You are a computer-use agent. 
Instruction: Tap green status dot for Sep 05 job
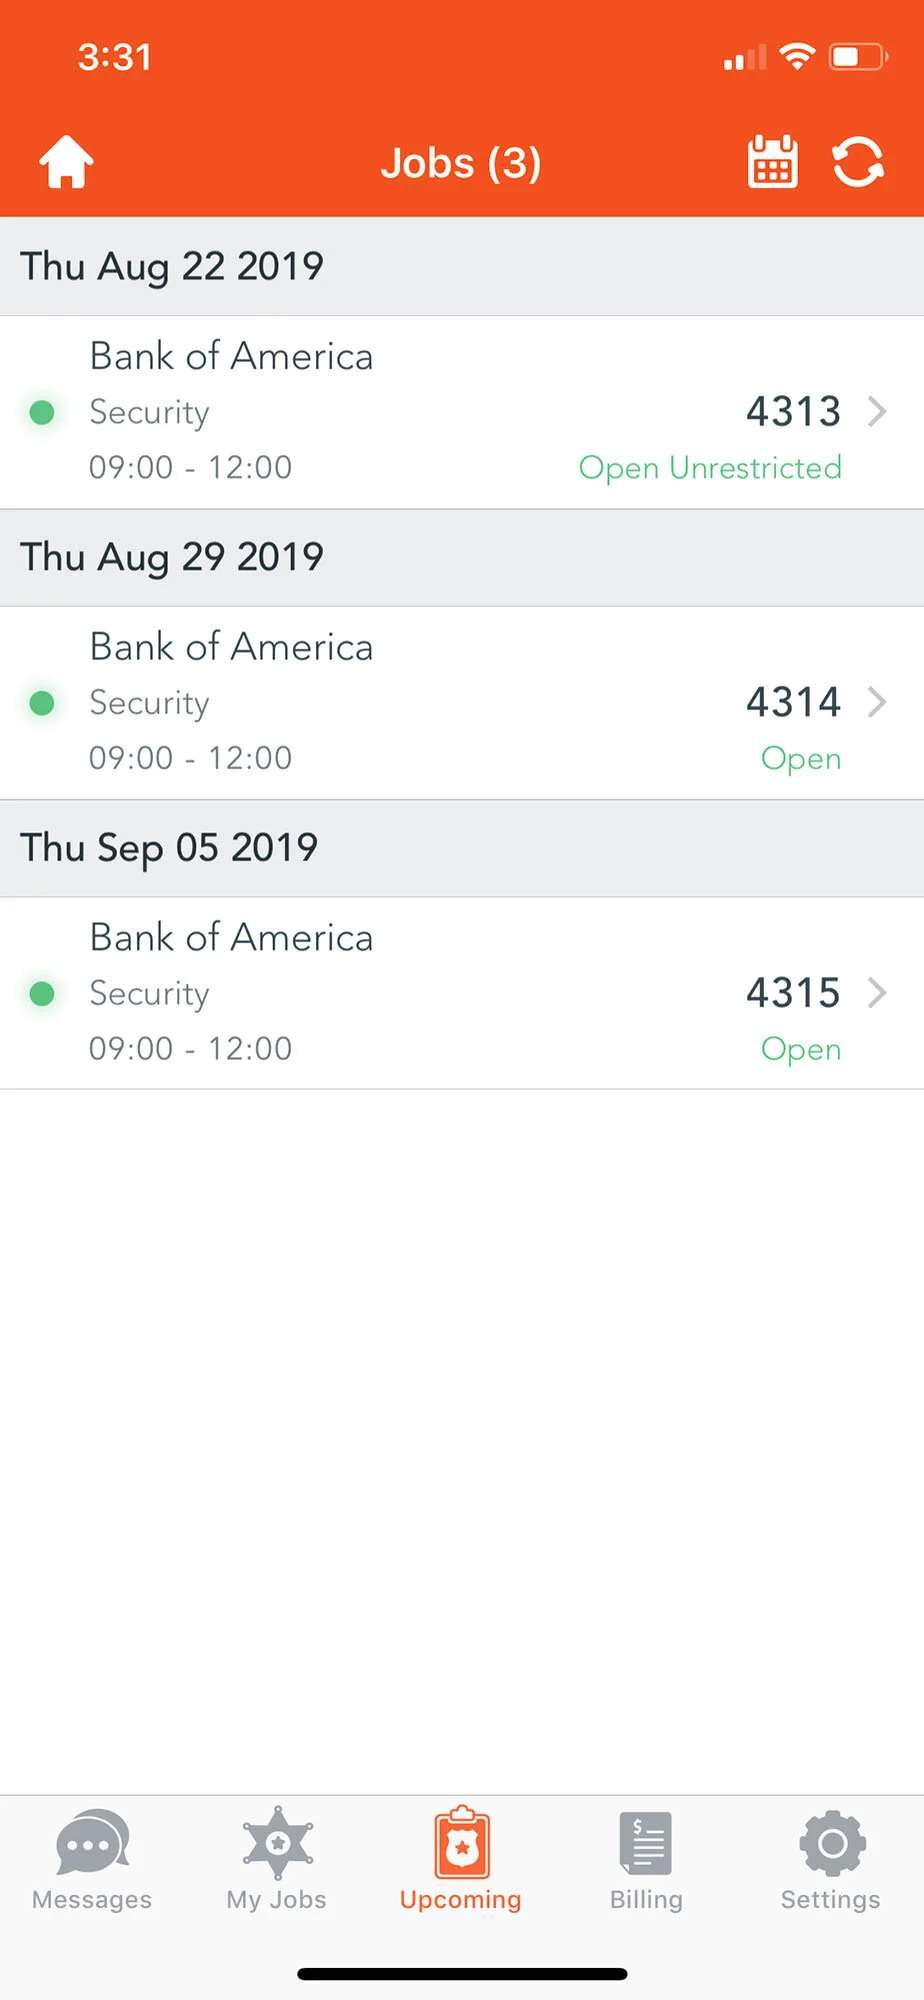(42, 994)
